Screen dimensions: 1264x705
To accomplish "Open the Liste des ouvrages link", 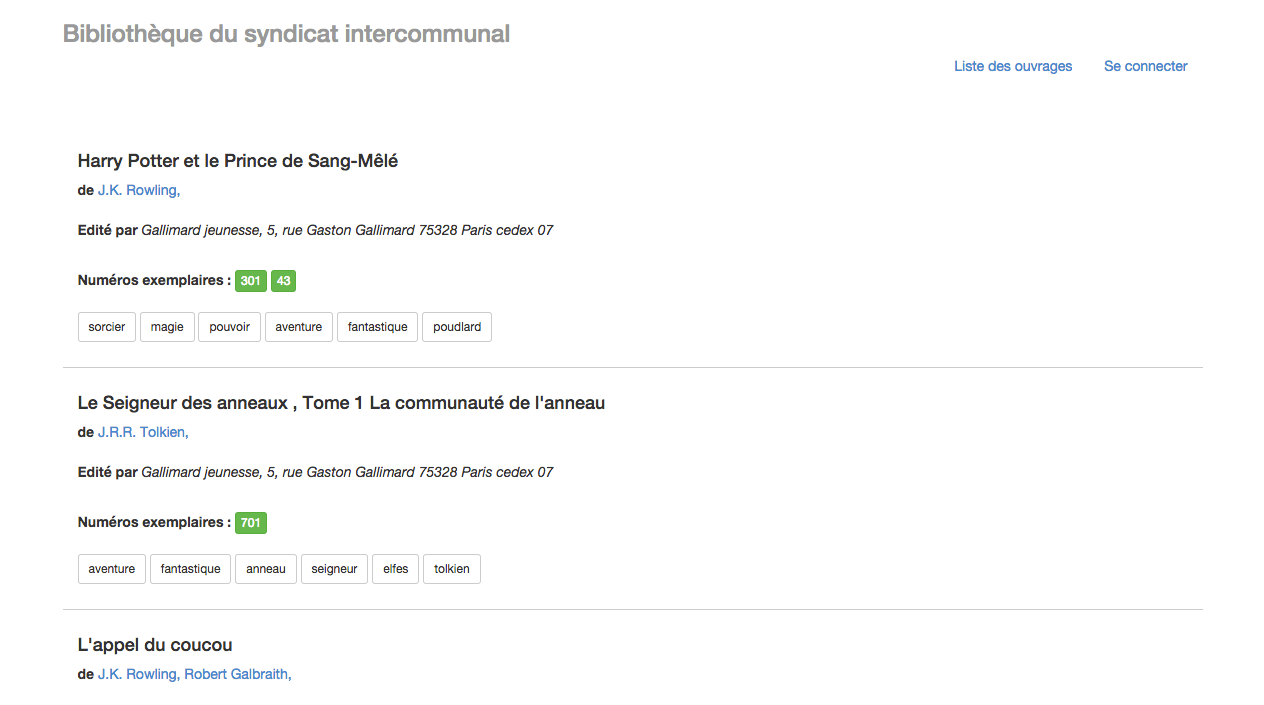I will [1013, 66].
